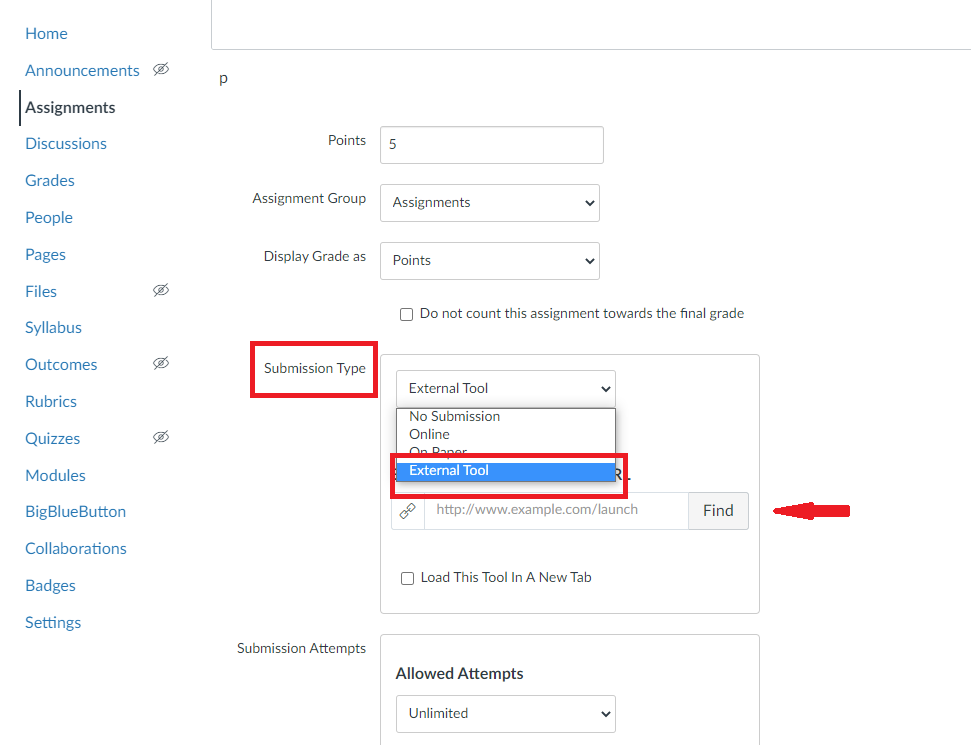This screenshot has width=971, height=745.
Task: Open Badges from the sidebar
Action: click(50, 586)
